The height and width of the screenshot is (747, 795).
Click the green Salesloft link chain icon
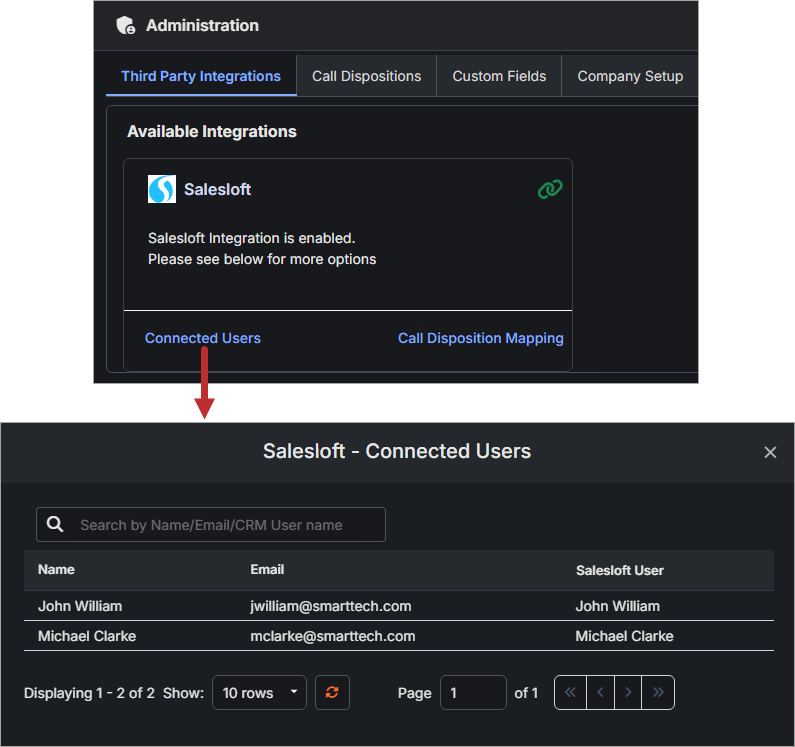click(x=550, y=189)
